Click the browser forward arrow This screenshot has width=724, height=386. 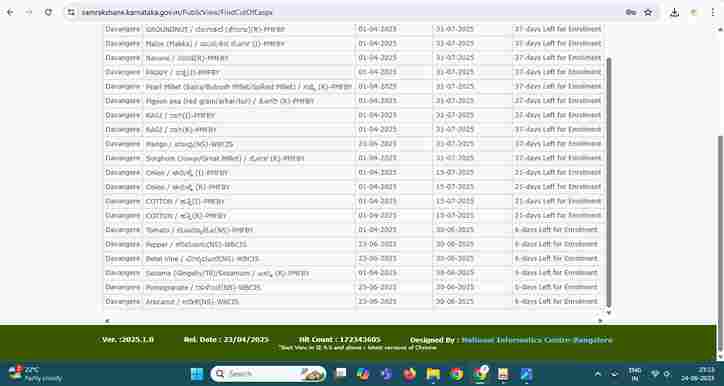(x=29, y=12)
